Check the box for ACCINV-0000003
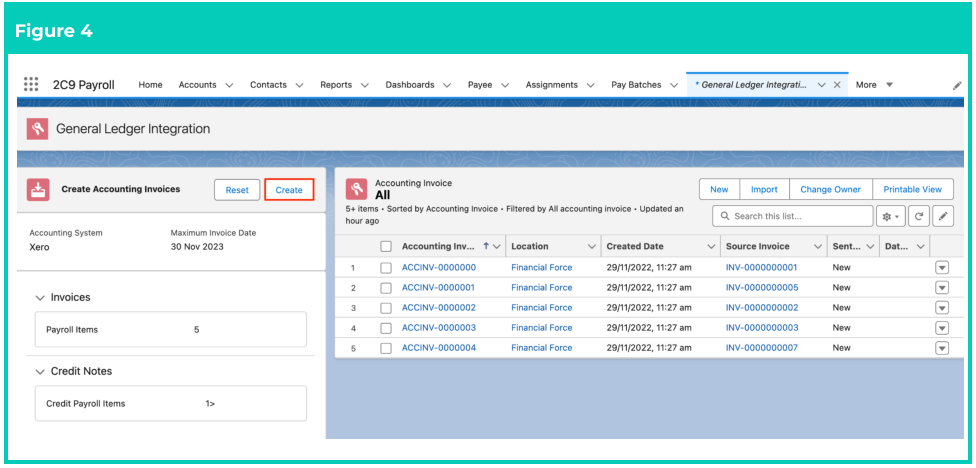Screen dimensions: 976x468 [386, 327]
